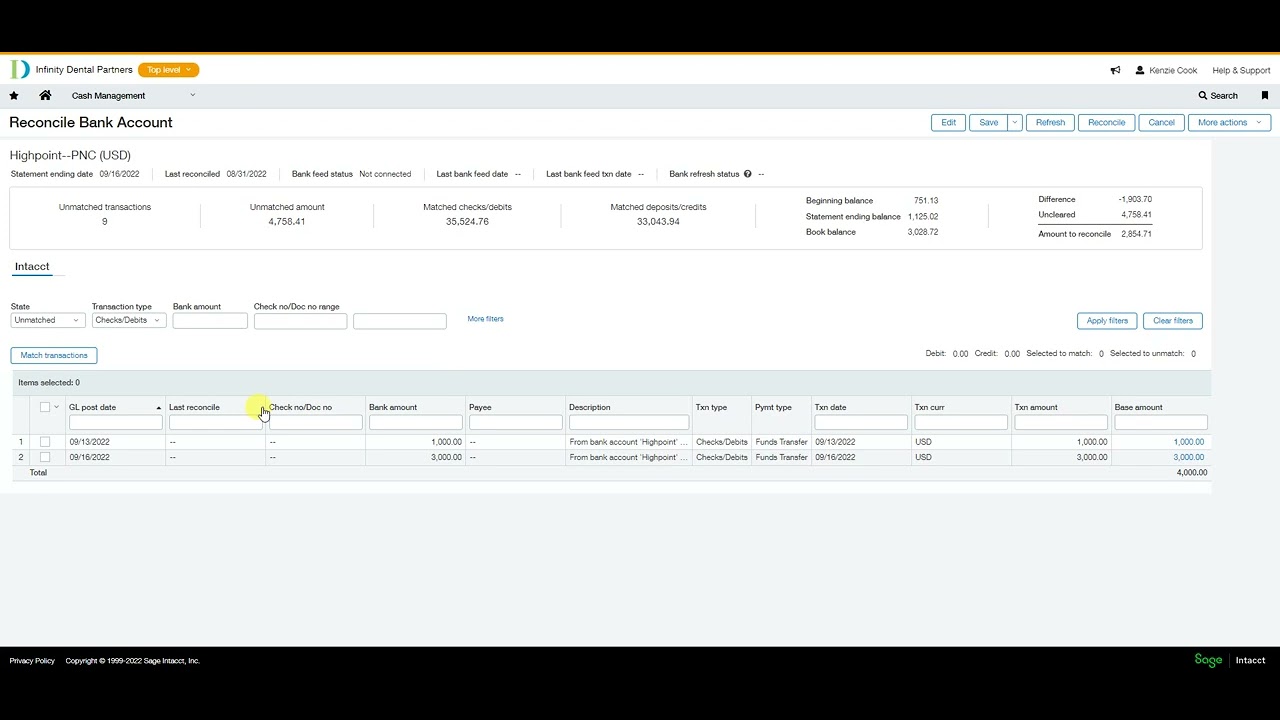Click the Pymt type column header

(x=773, y=407)
